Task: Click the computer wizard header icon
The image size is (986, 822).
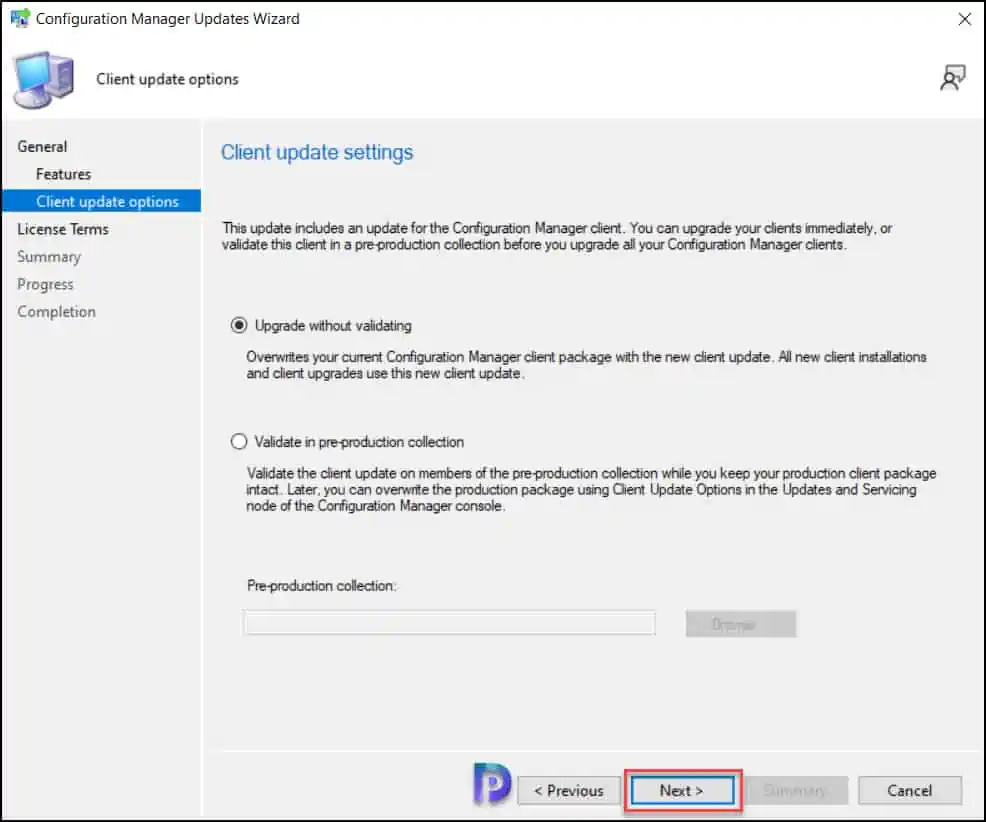Action: [44, 80]
